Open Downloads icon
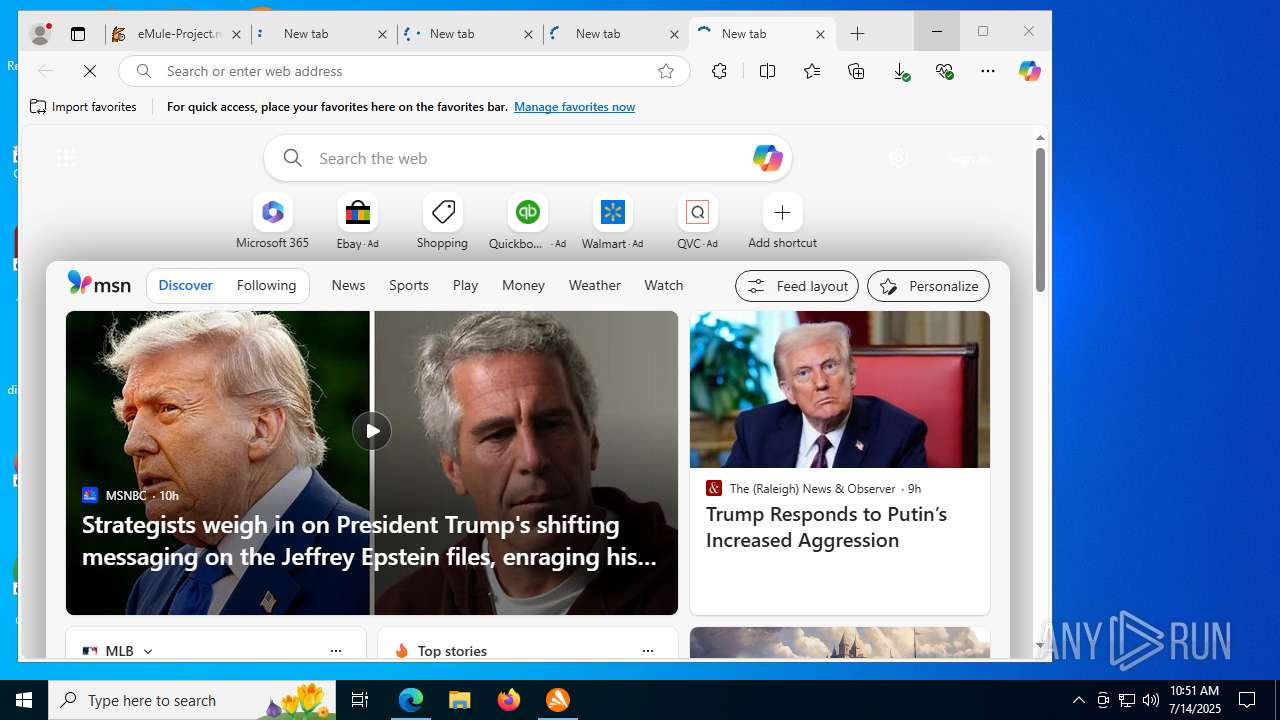Image resolution: width=1280 pixels, height=720 pixels. tap(900, 71)
